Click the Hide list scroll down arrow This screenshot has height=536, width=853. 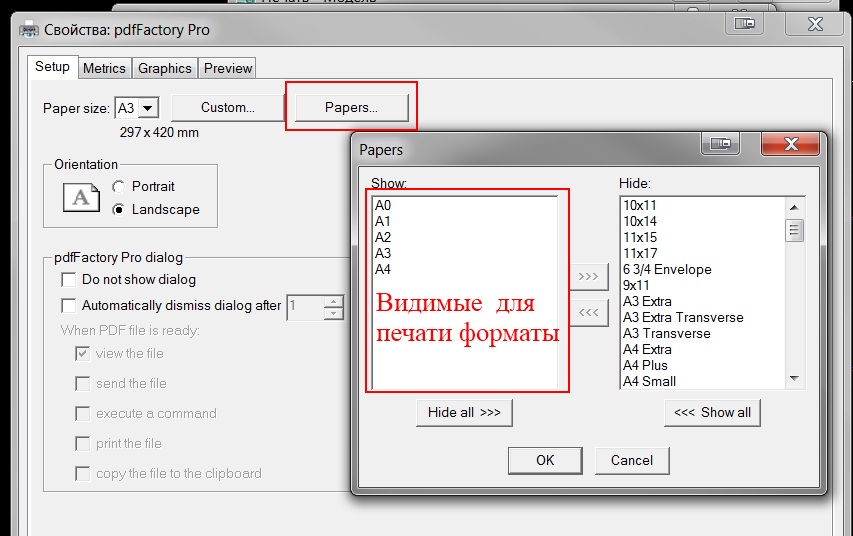pyautogui.click(x=794, y=379)
